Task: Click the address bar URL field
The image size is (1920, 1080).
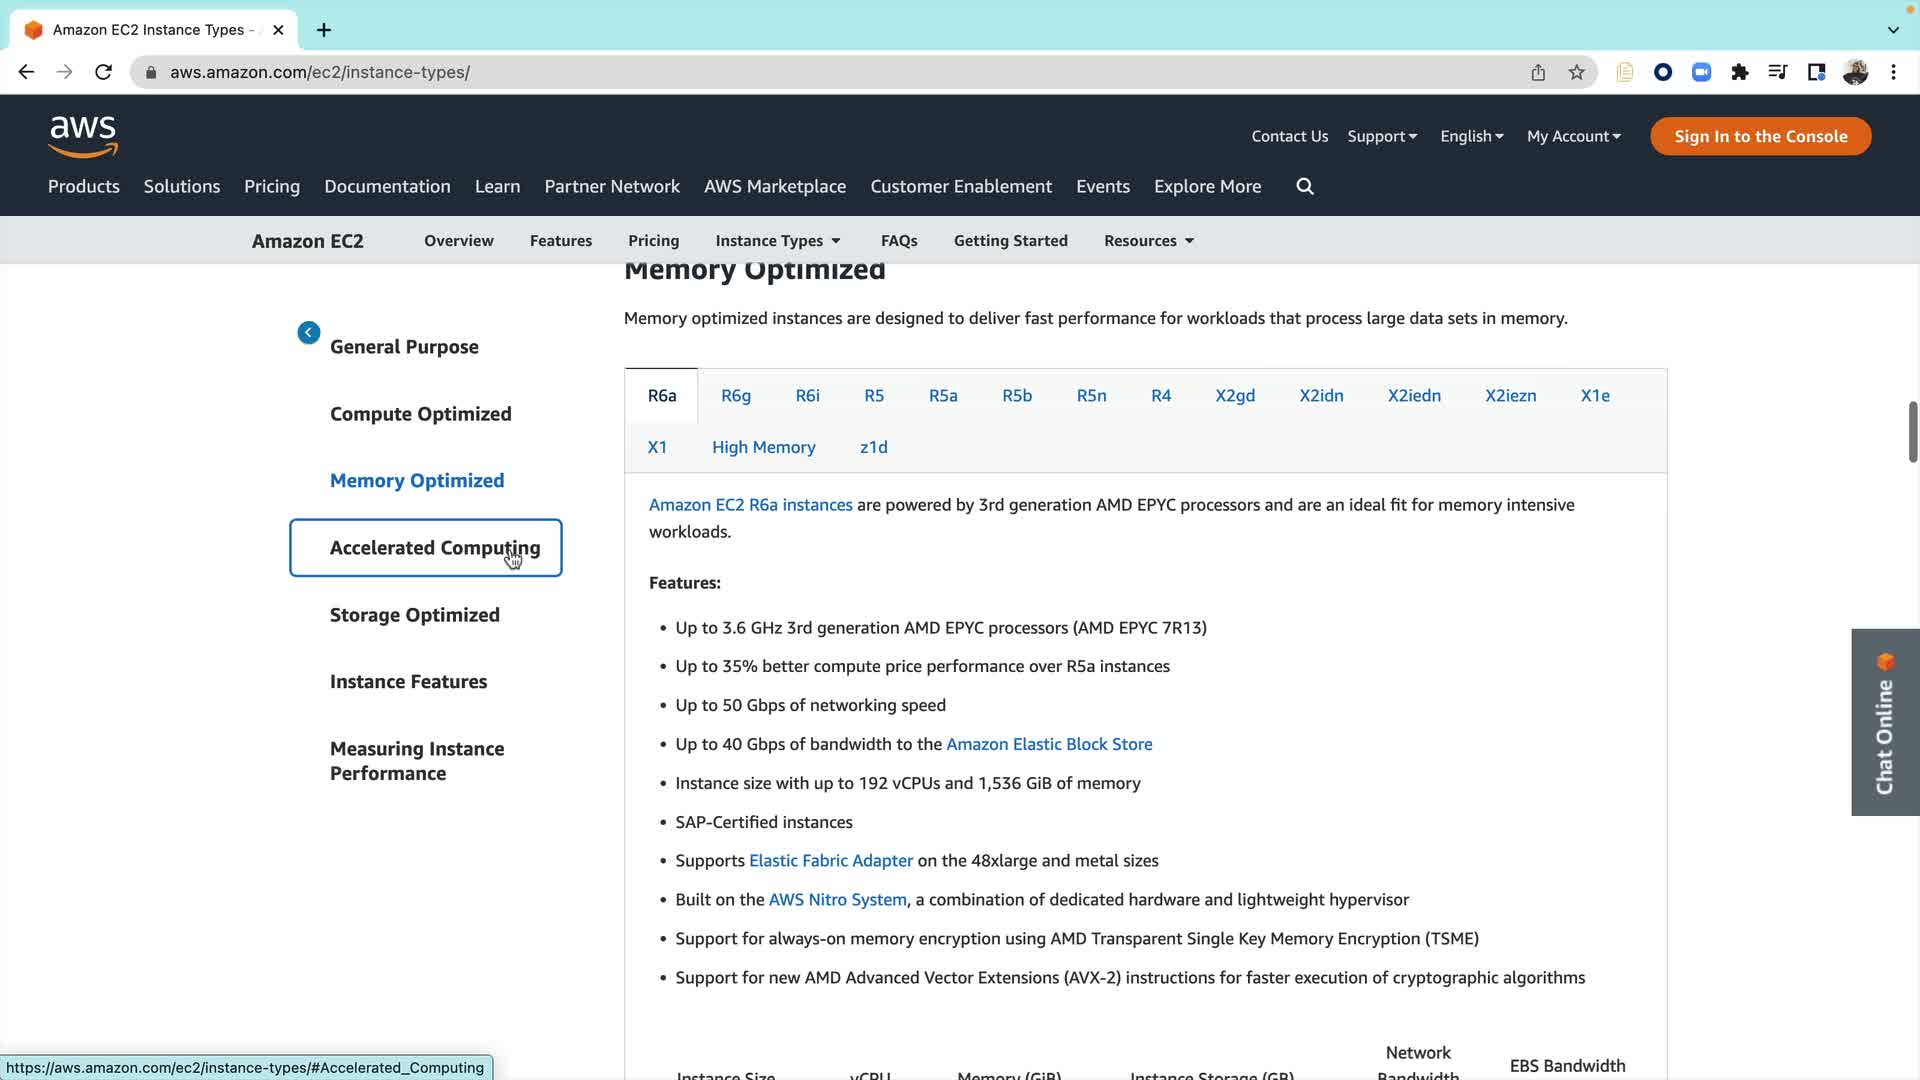Action: pos(800,72)
